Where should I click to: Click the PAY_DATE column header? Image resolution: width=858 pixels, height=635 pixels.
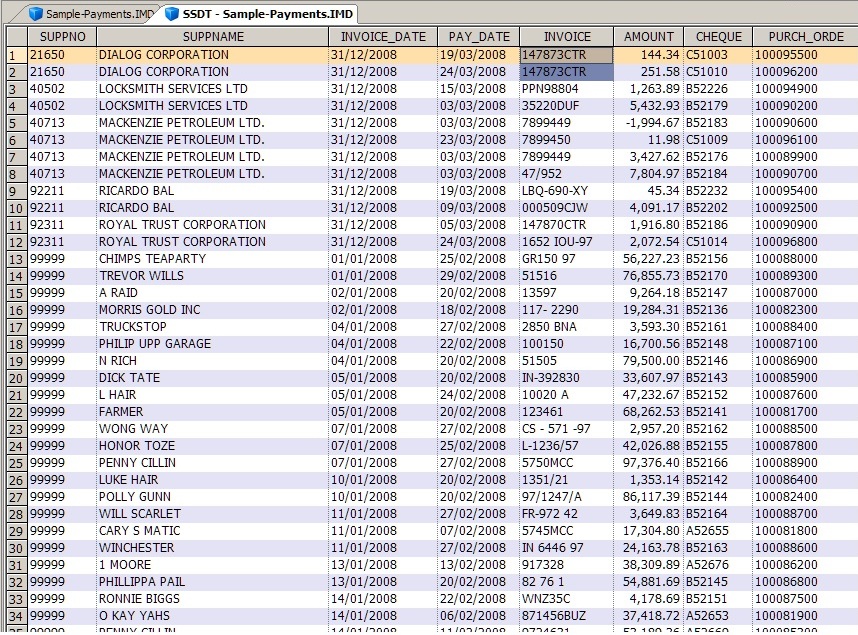477,37
